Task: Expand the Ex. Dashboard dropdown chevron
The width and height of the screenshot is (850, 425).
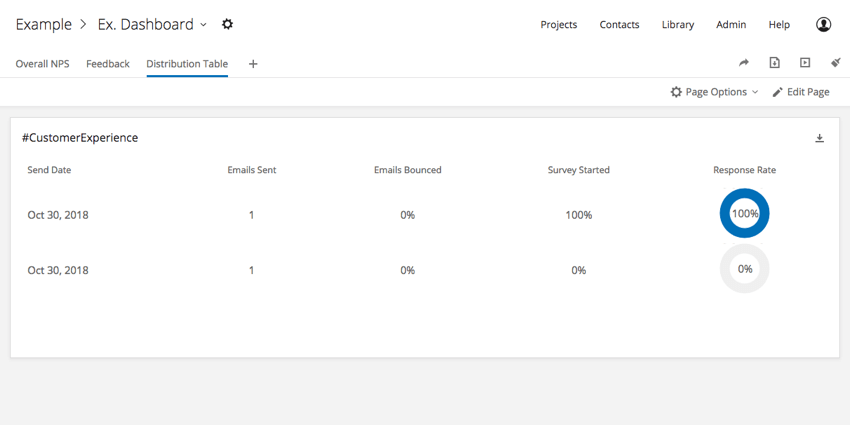Action: 203,25
